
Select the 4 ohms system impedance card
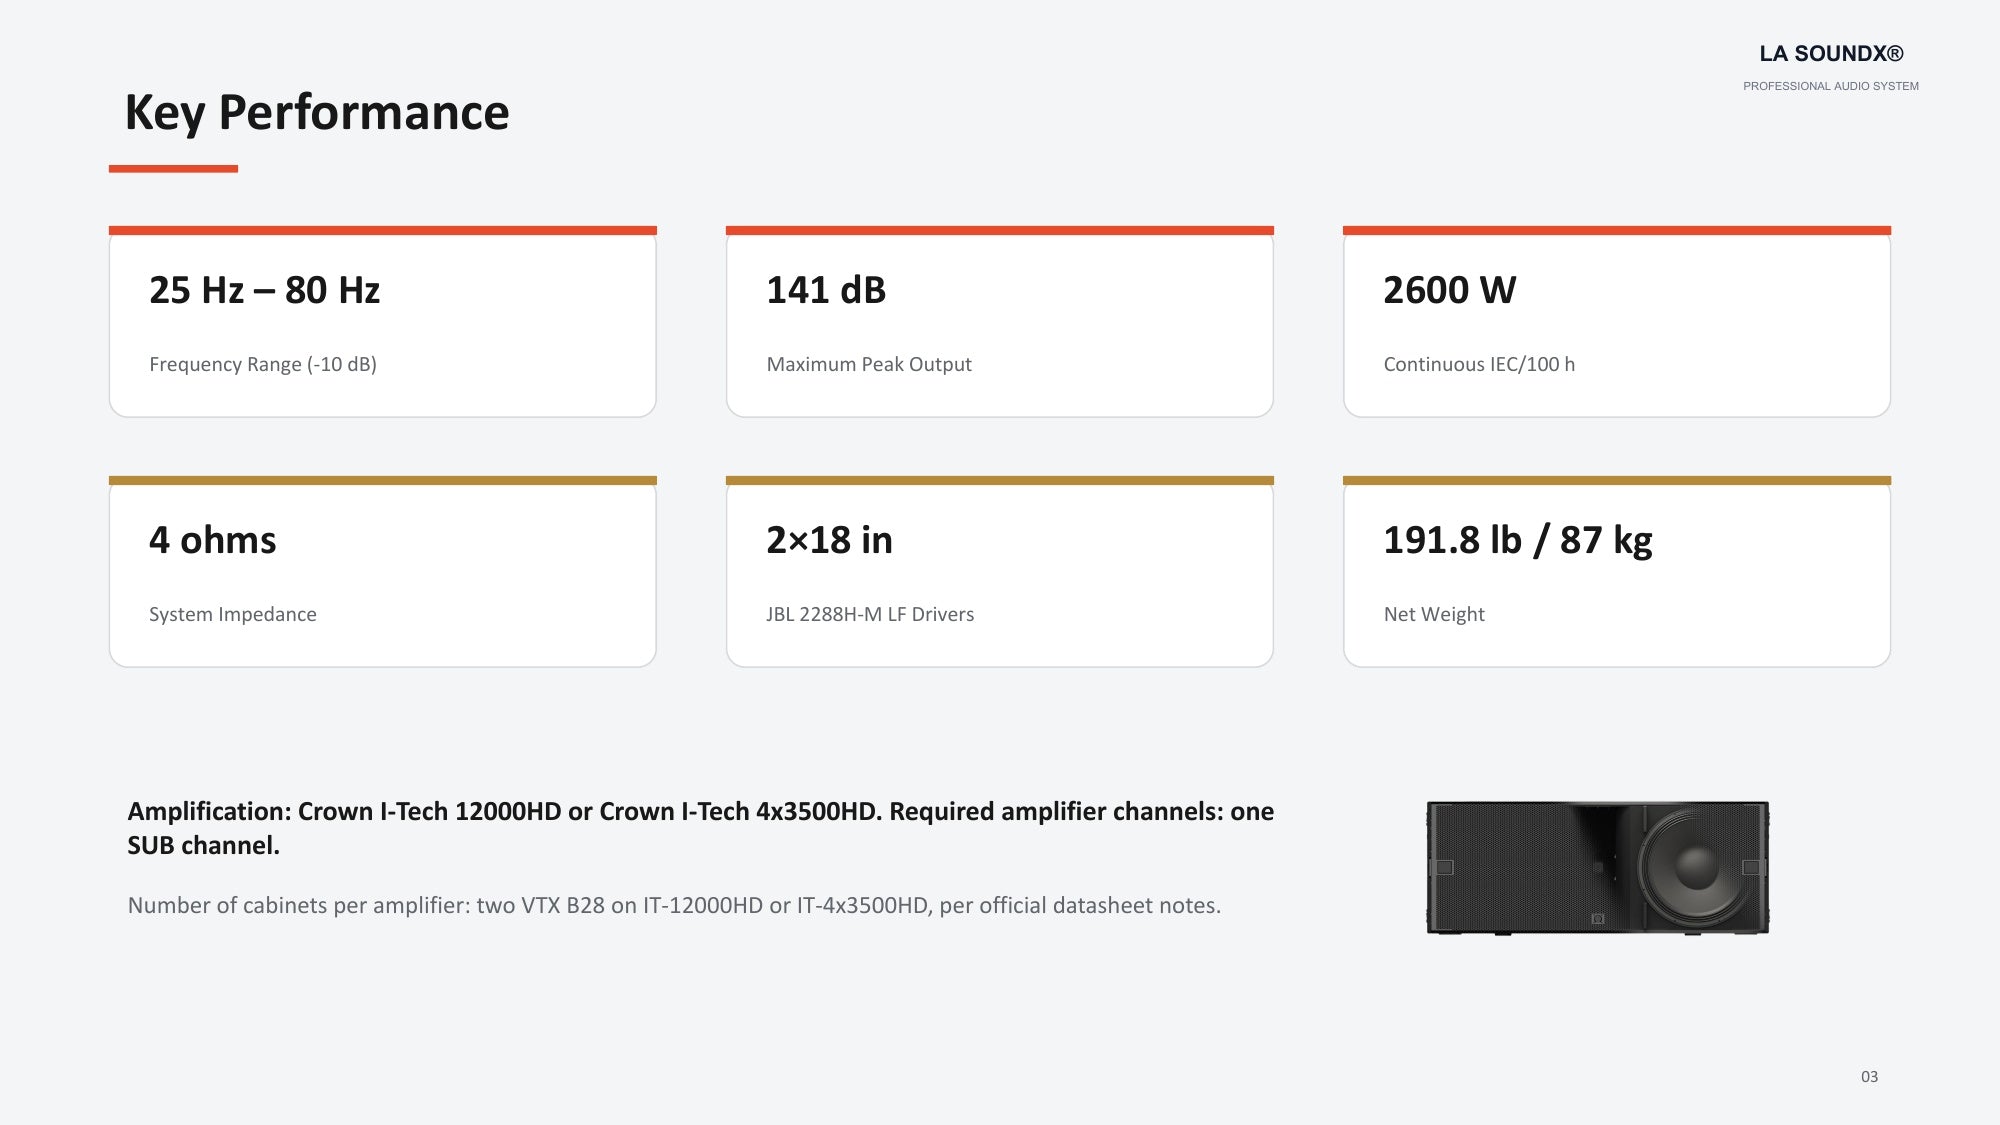[x=383, y=572]
